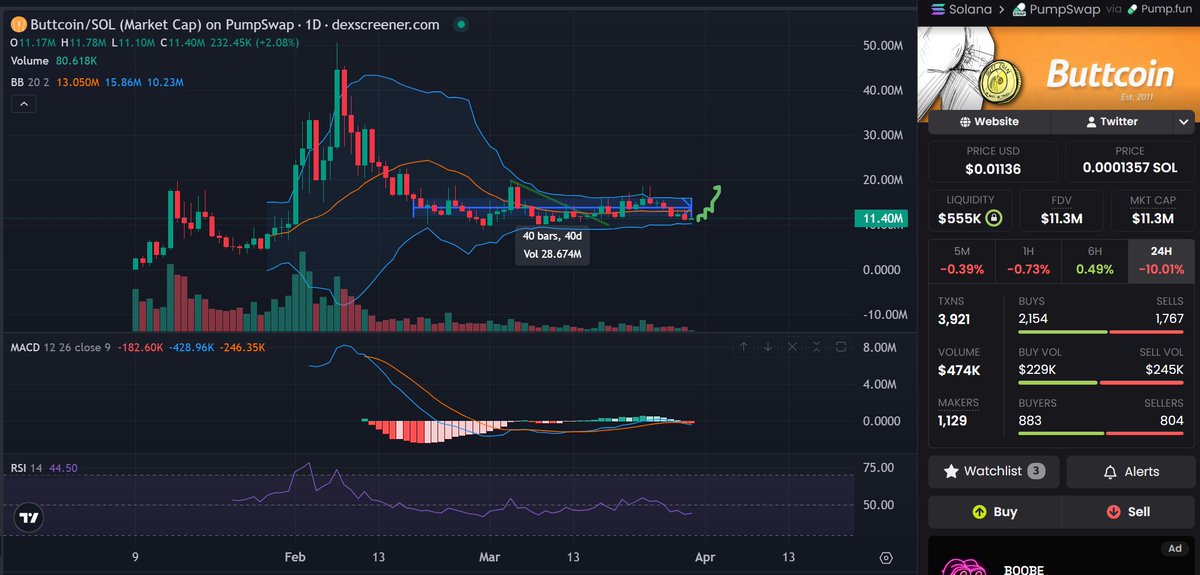1200x575 pixels.
Task: Delete the MACD pane
Action: 792,347
